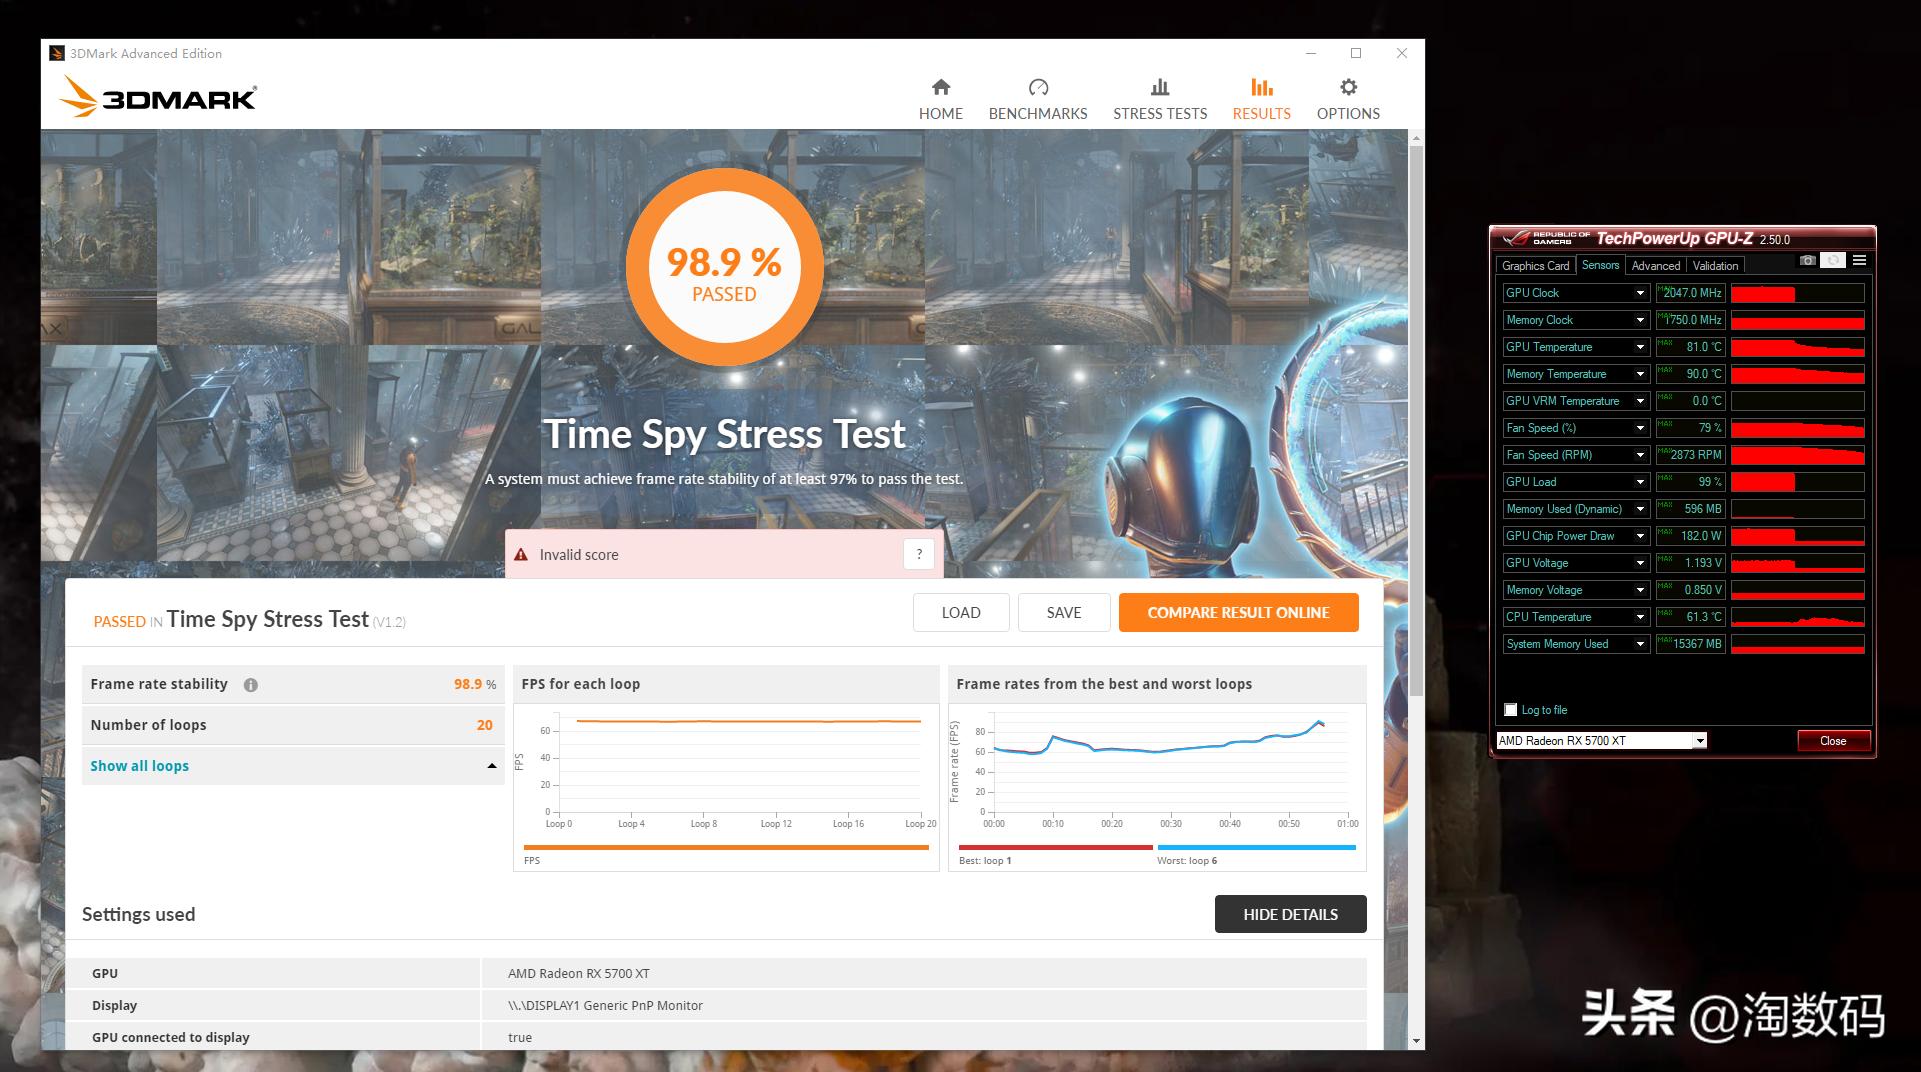Expand the GPU Temperature sensor dropdown
The width and height of the screenshot is (1921, 1072).
1640,347
